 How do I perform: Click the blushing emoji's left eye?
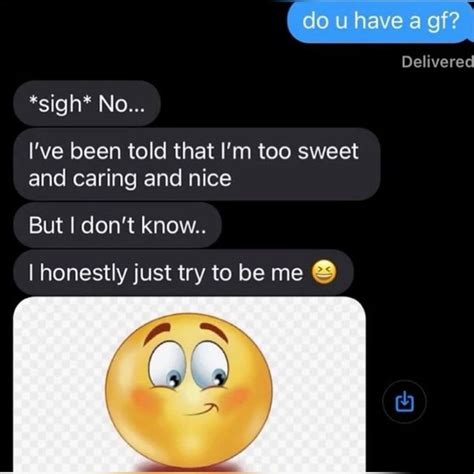click(x=167, y=366)
